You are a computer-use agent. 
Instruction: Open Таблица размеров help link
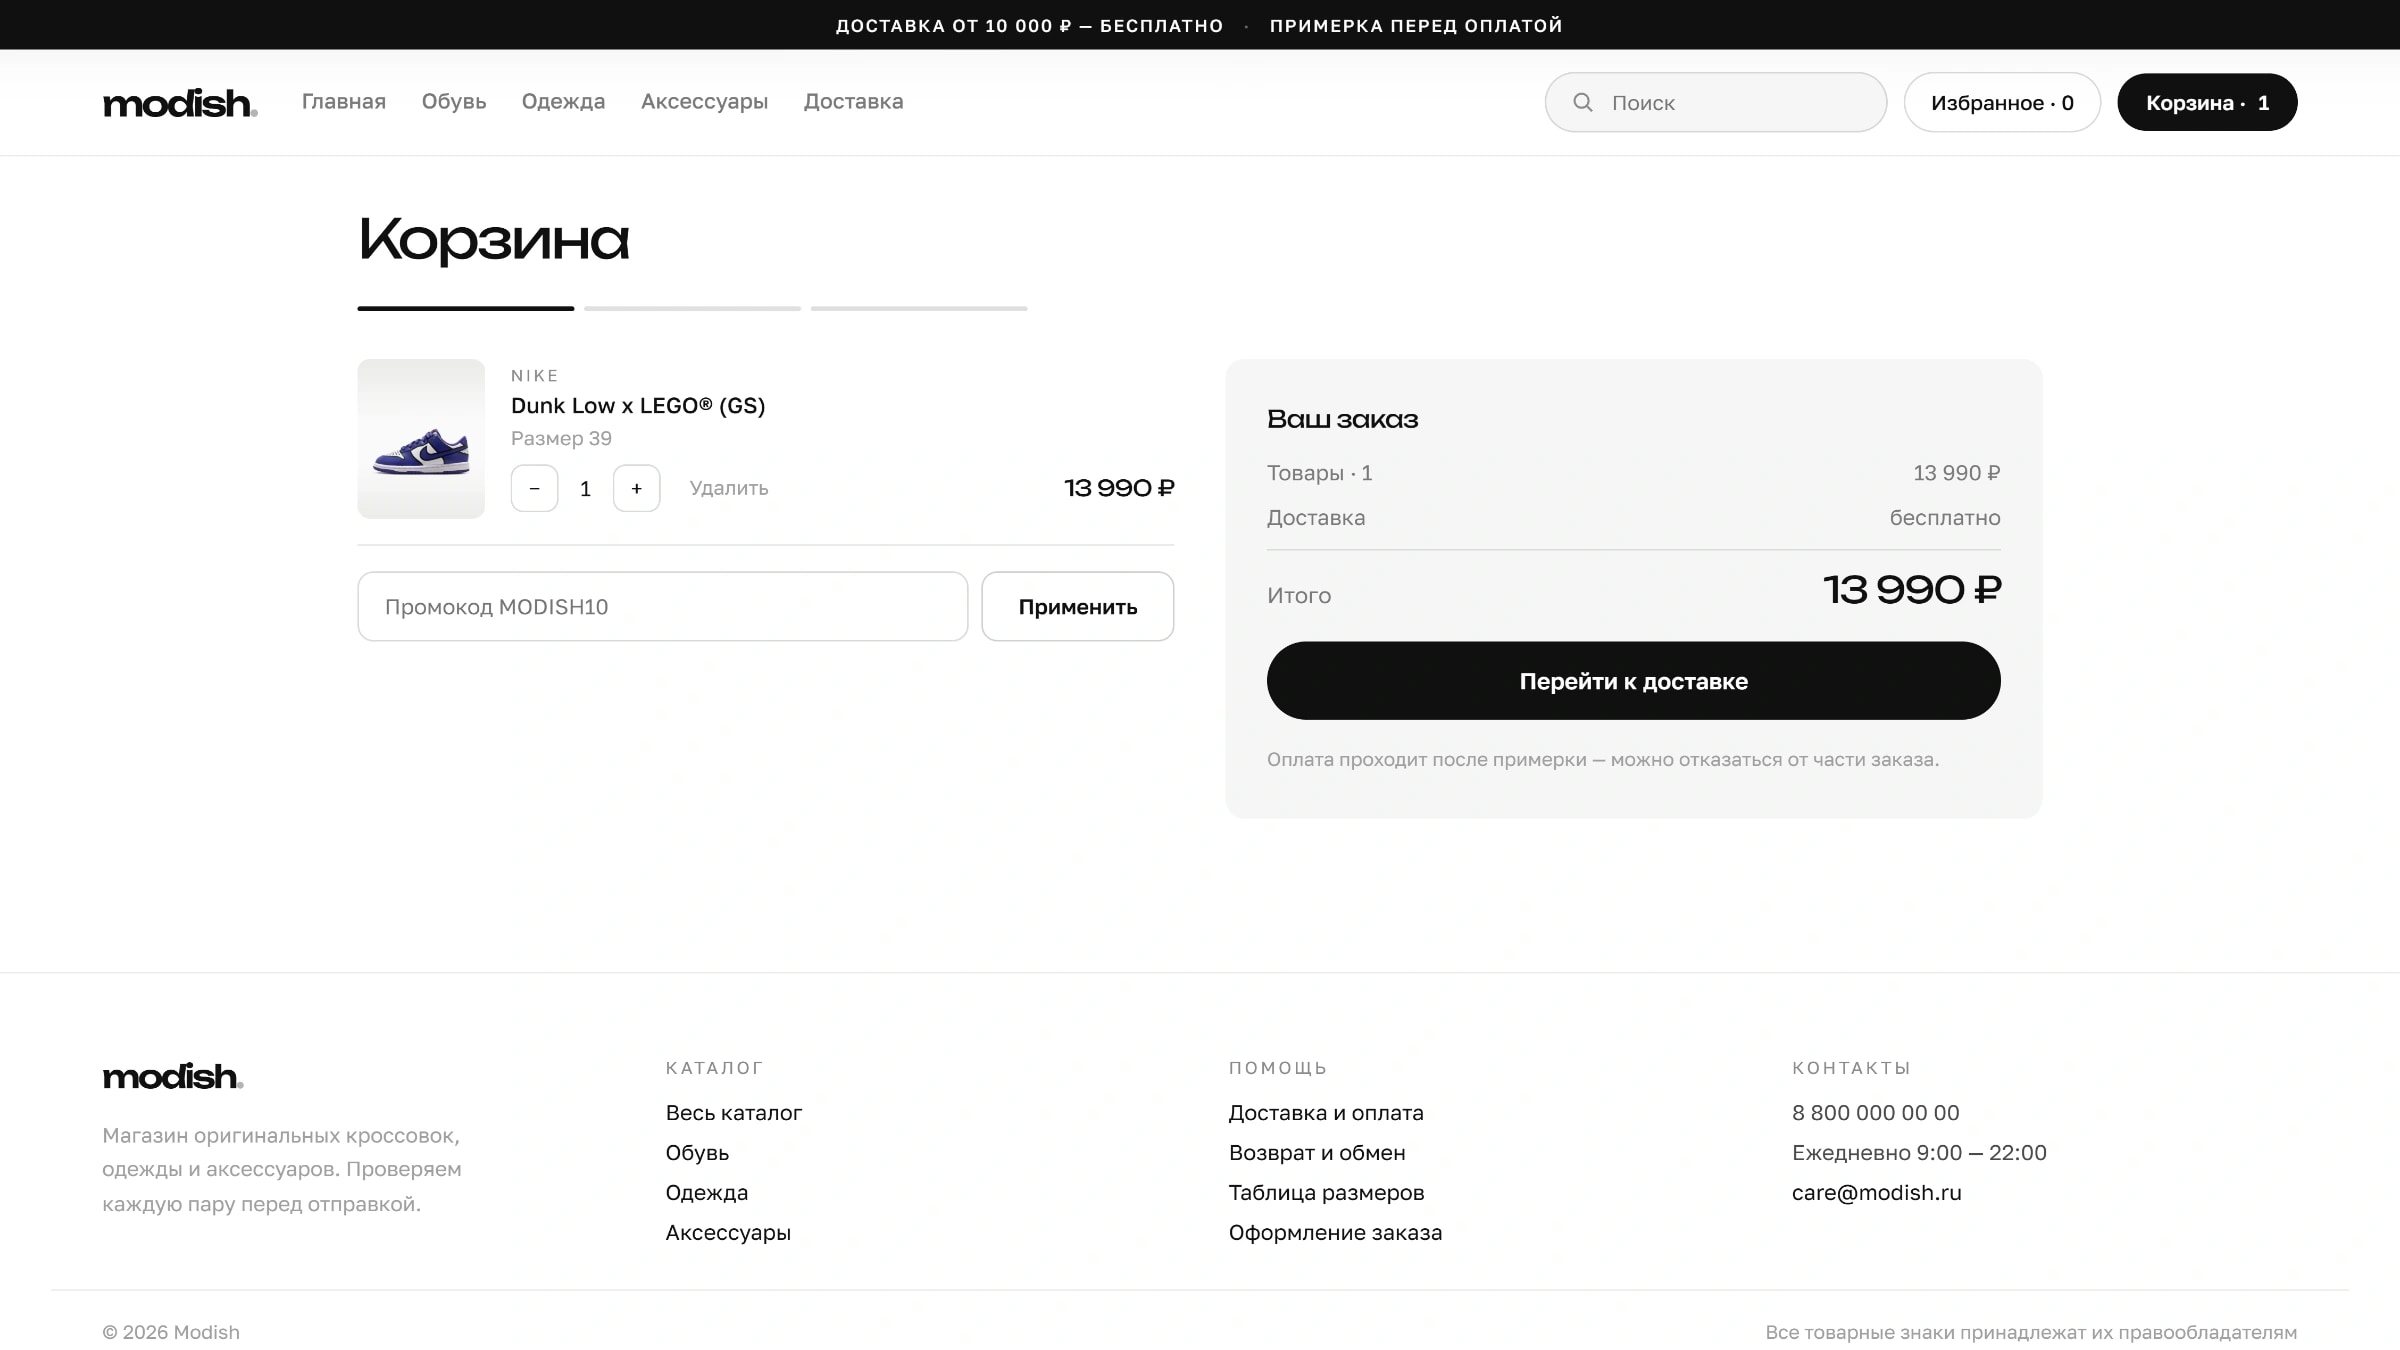point(1326,1193)
